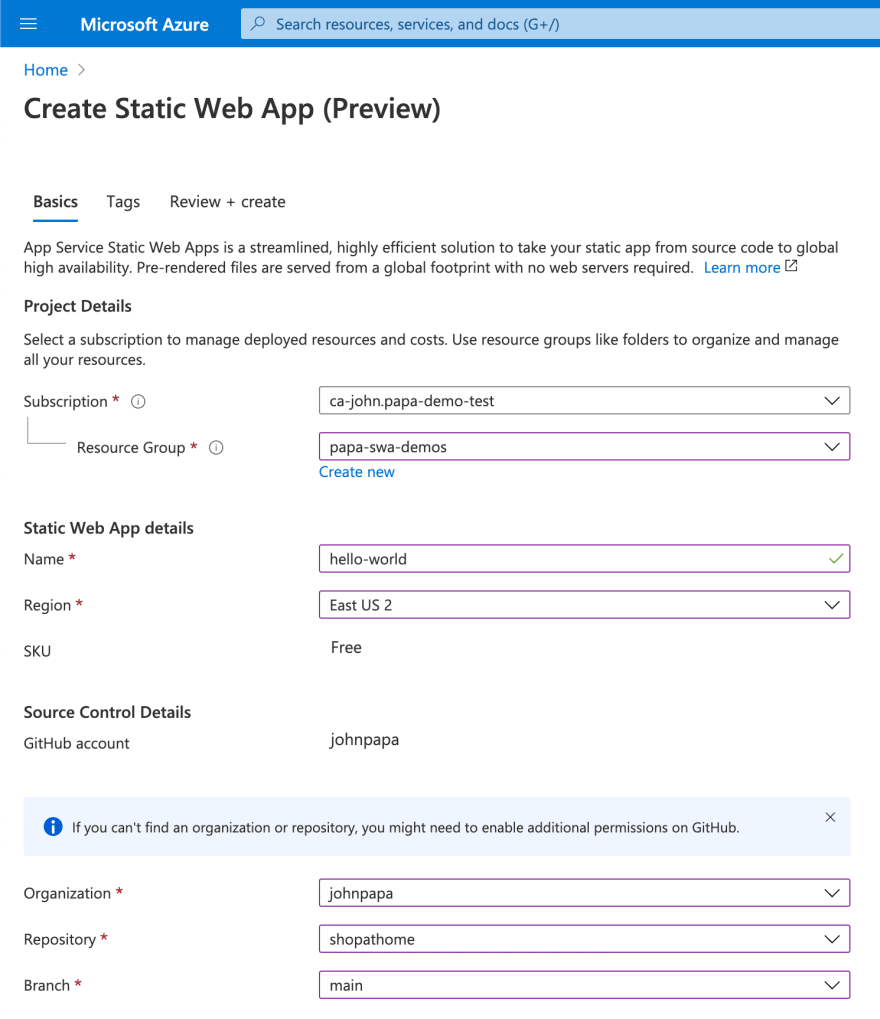Image resolution: width=880 pixels, height=1019 pixels.
Task: Click the Project Details heading
Action: point(77,306)
